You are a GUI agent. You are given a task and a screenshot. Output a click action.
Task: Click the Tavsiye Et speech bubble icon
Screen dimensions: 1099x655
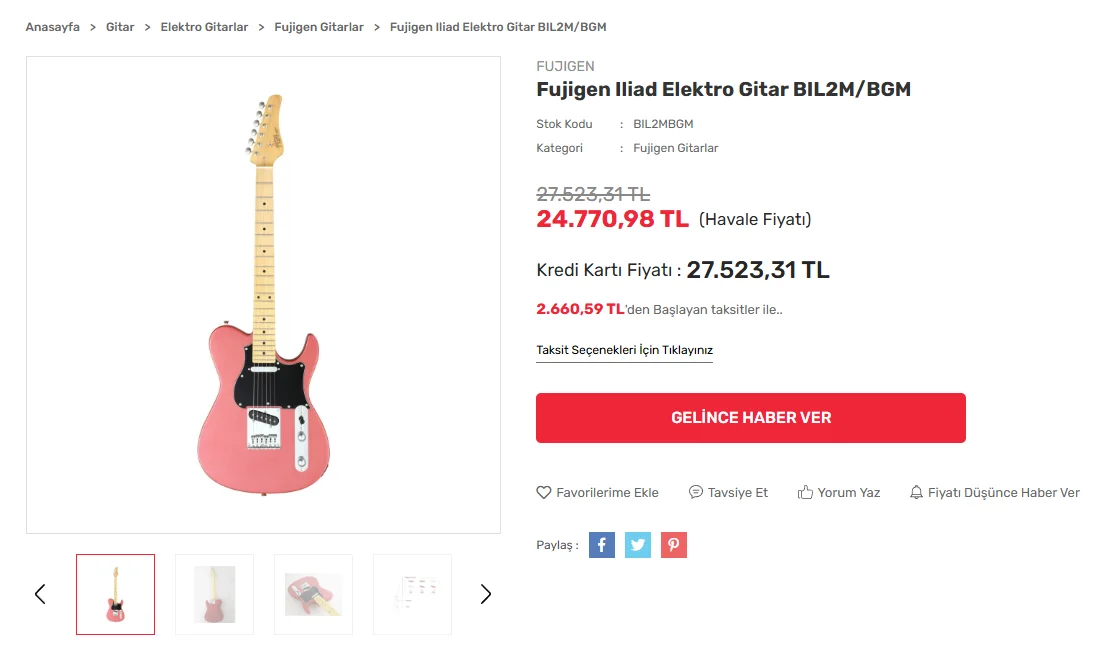tap(696, 492)
